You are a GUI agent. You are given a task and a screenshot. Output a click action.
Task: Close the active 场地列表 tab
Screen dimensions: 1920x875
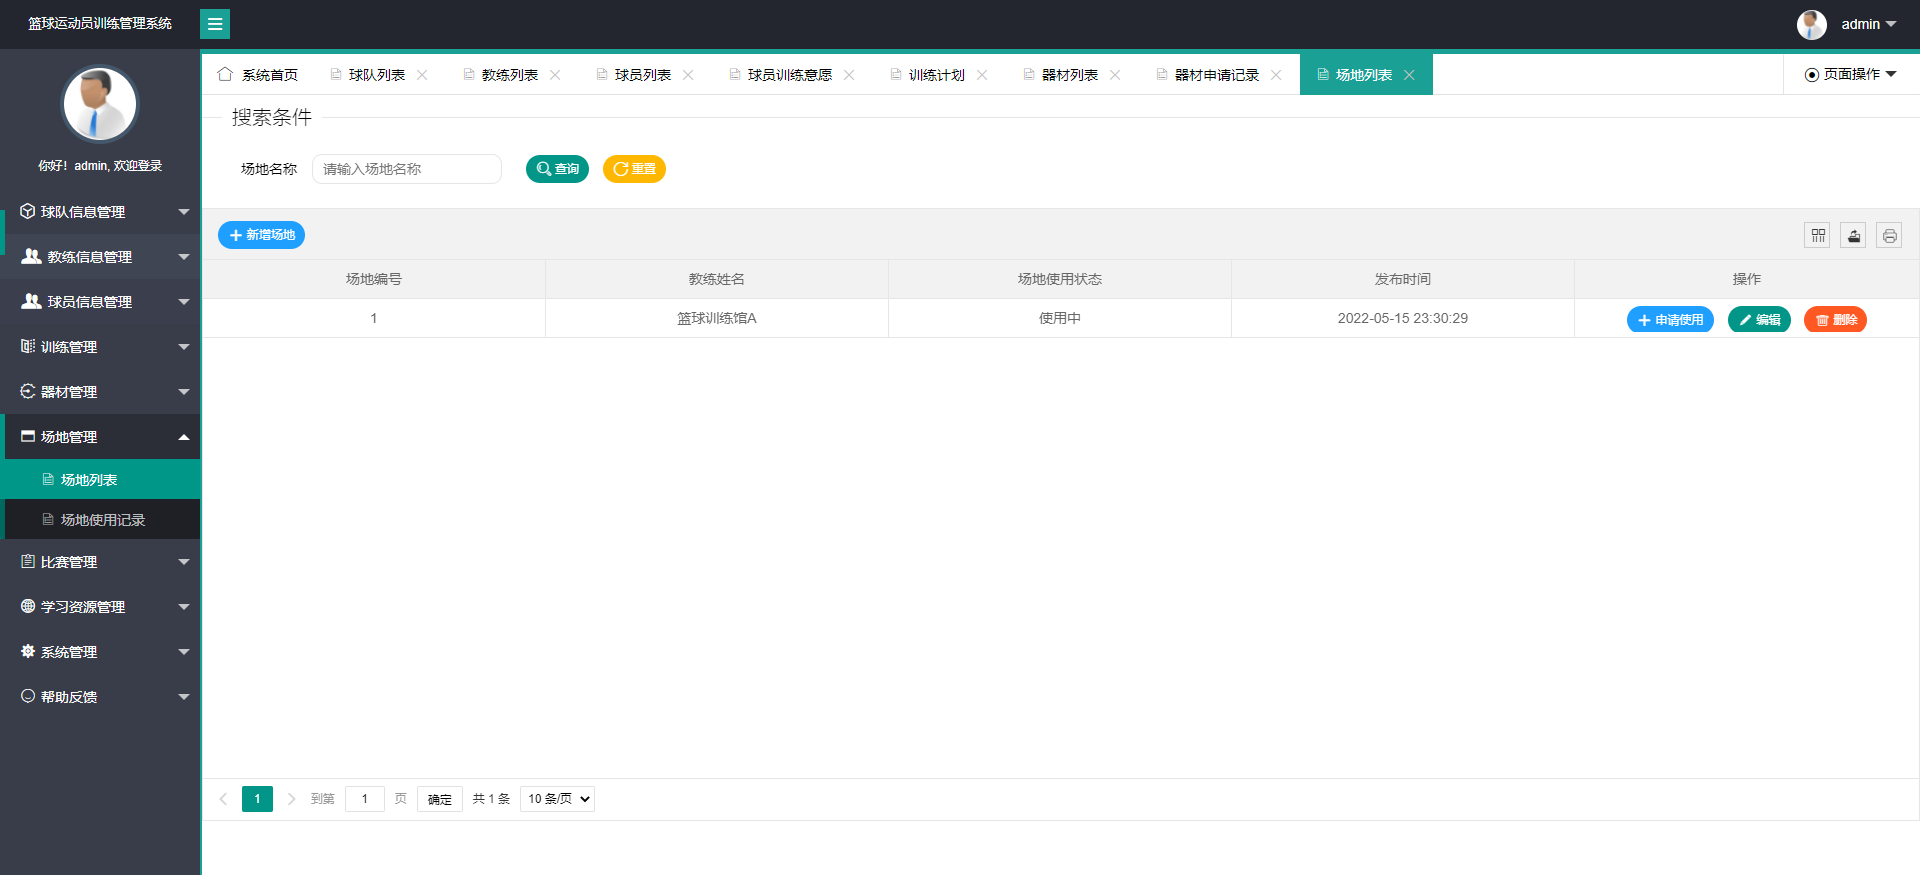pos(1409,75)
